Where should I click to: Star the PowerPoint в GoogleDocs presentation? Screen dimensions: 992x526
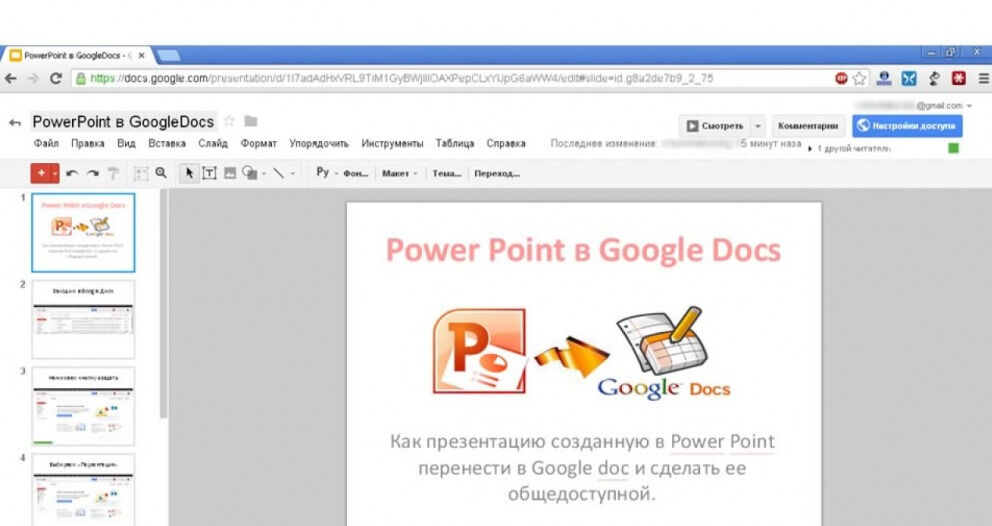click(x=229, y=121)
